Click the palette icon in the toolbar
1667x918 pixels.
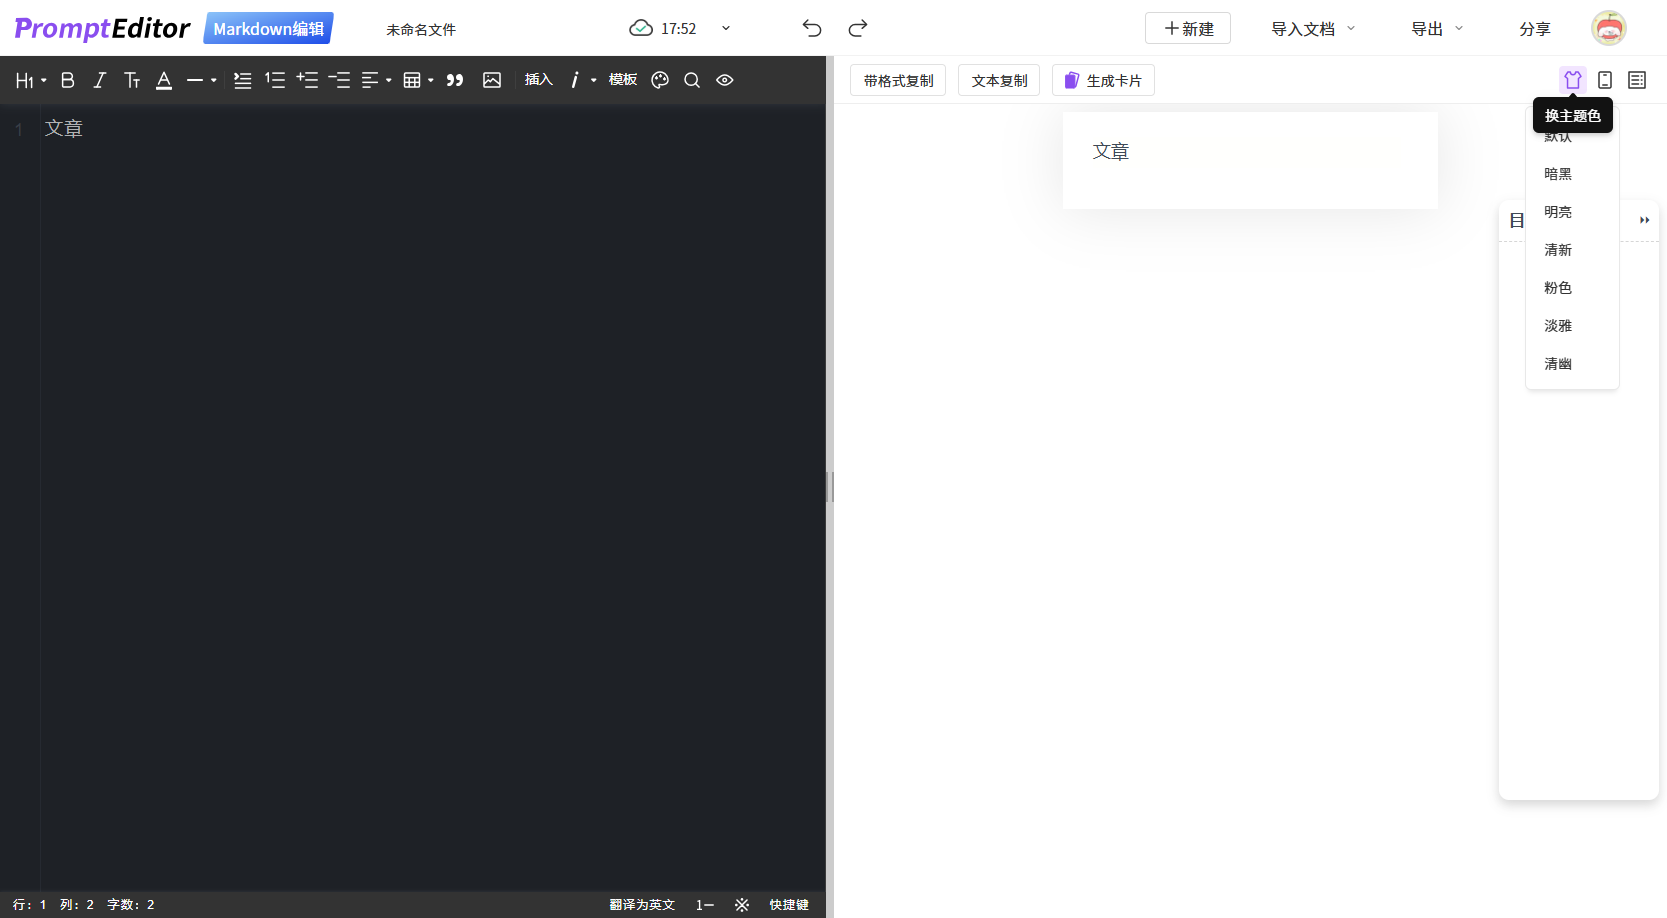tap(660, 80)
